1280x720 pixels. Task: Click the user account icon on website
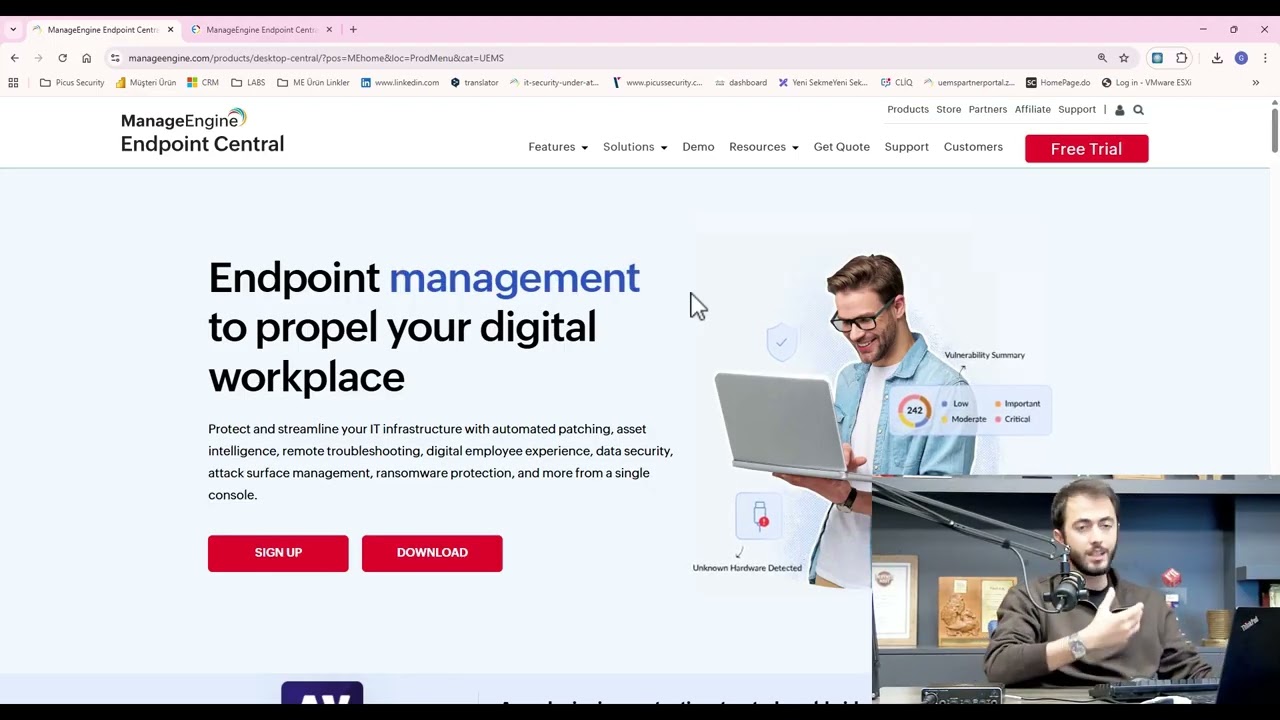1119,110
